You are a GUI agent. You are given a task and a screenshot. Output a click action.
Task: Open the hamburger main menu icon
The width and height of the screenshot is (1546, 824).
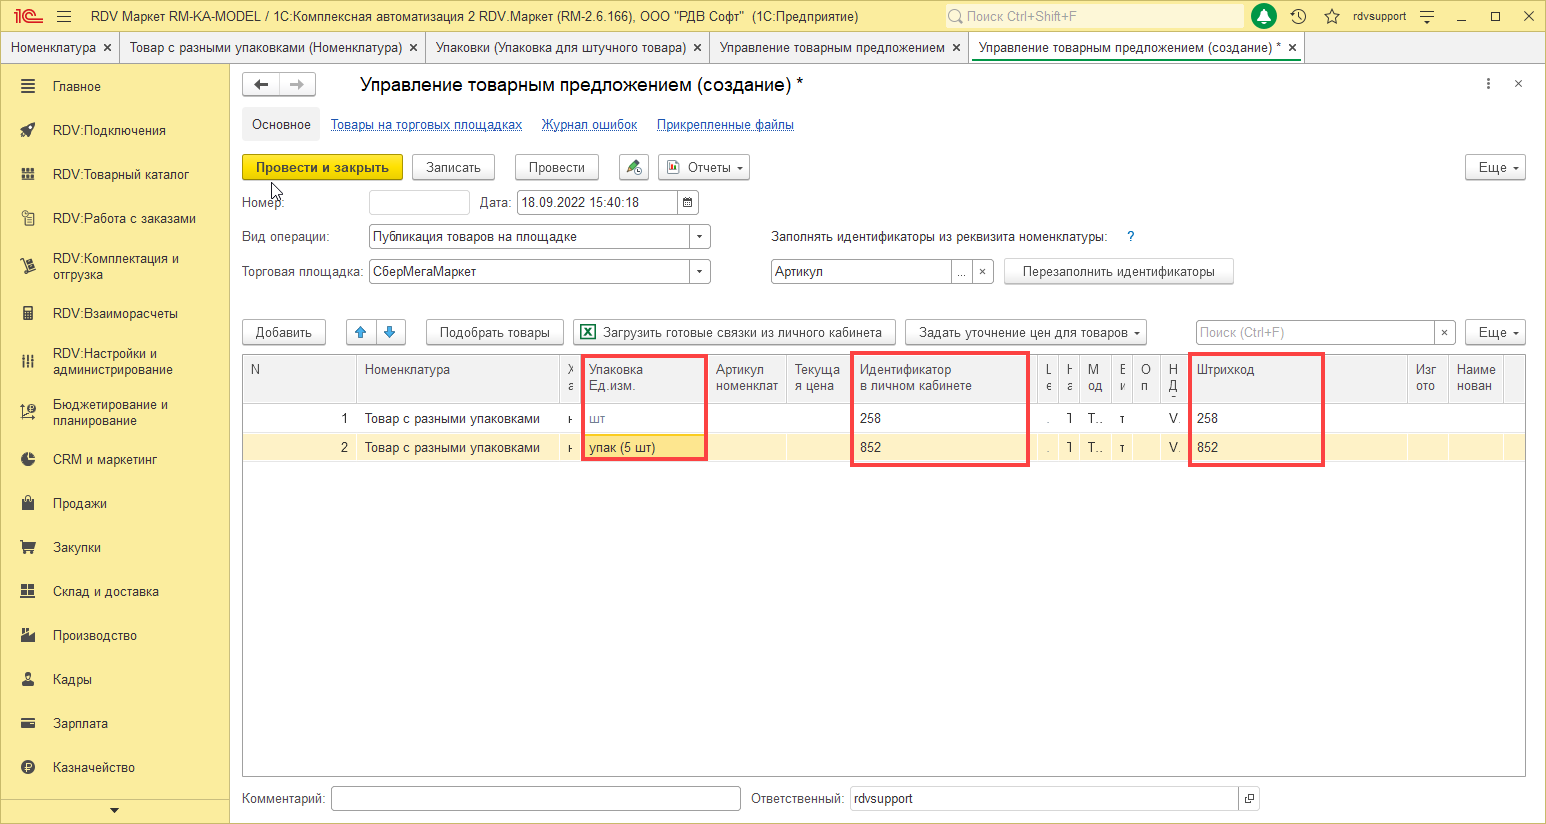(64, 16)
